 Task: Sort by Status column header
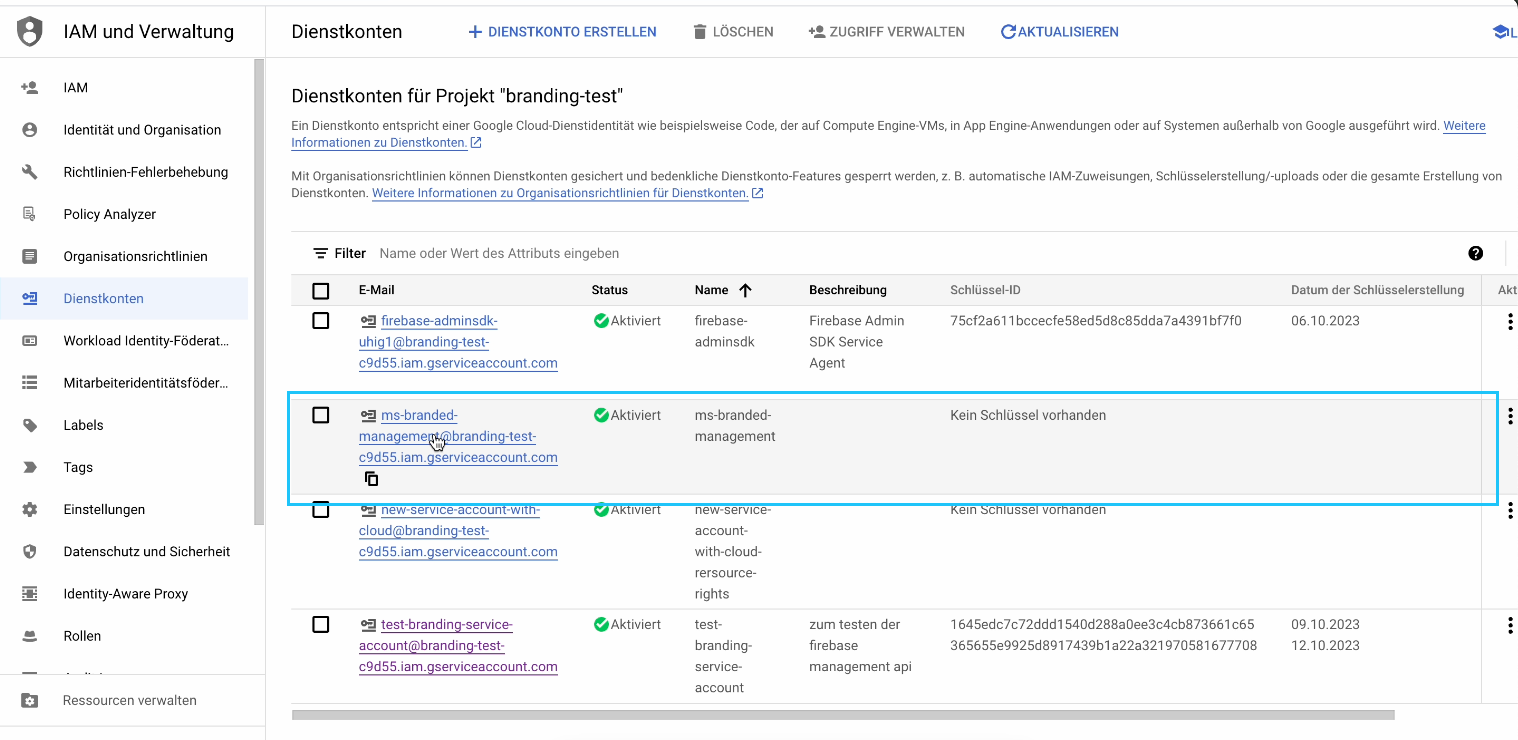[x=609, y=290]
